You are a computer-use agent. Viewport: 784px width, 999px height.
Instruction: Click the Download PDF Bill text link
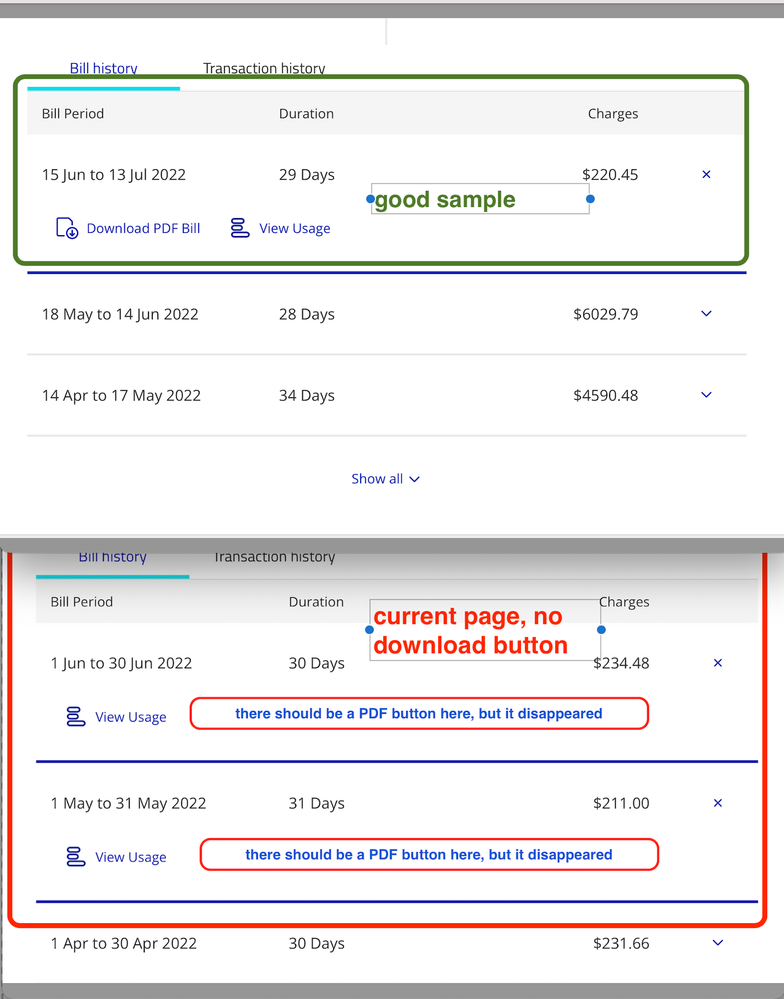pos(143,229)
